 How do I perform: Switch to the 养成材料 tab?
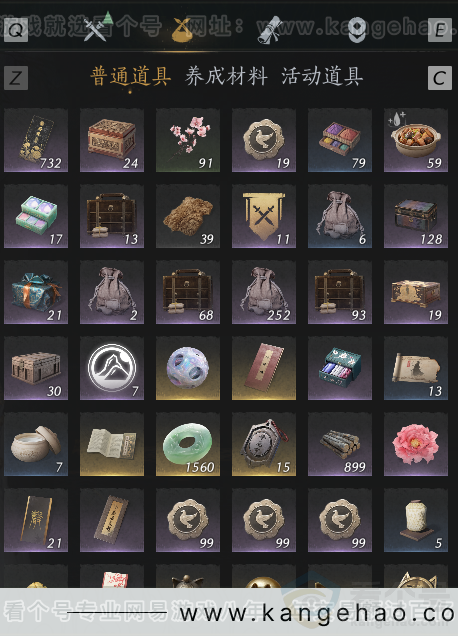coord(226,76)
